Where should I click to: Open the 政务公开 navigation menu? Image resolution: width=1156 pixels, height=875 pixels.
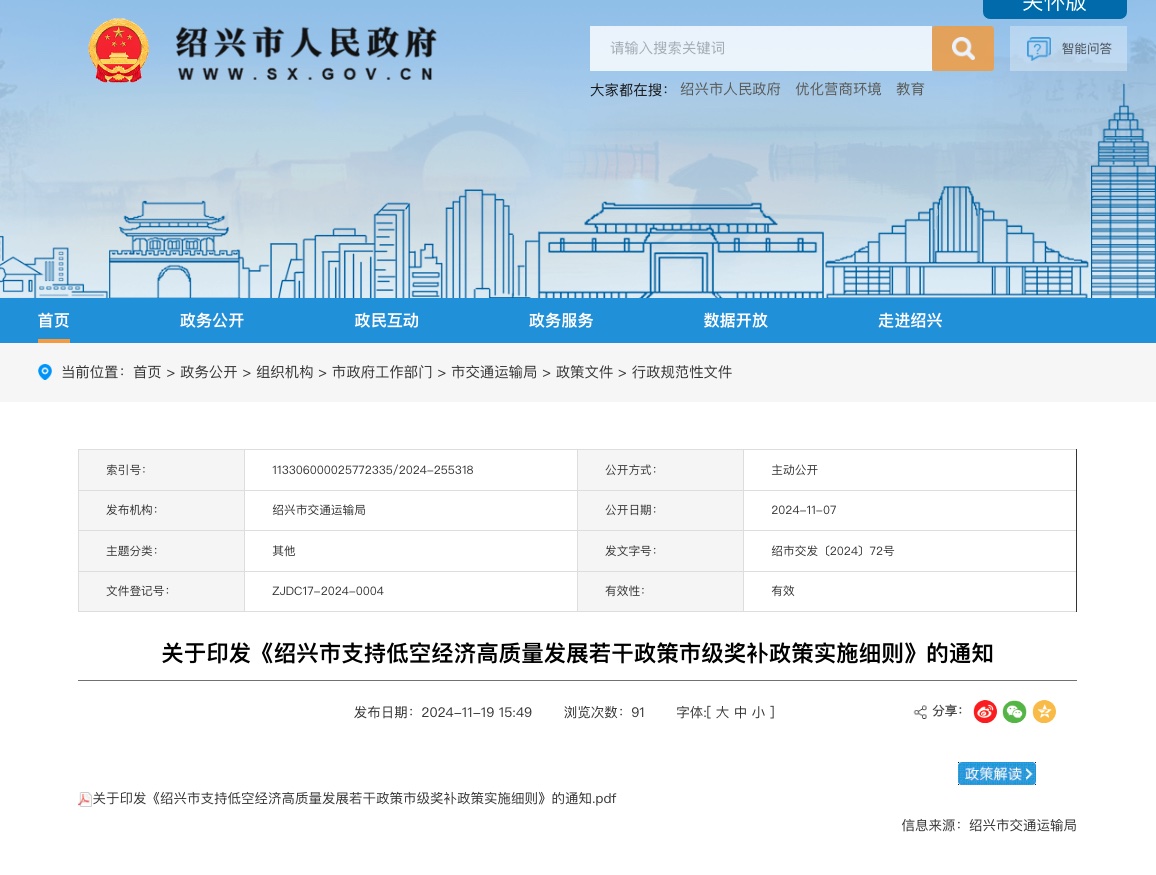pyautogui.click(x=211, y=320)
